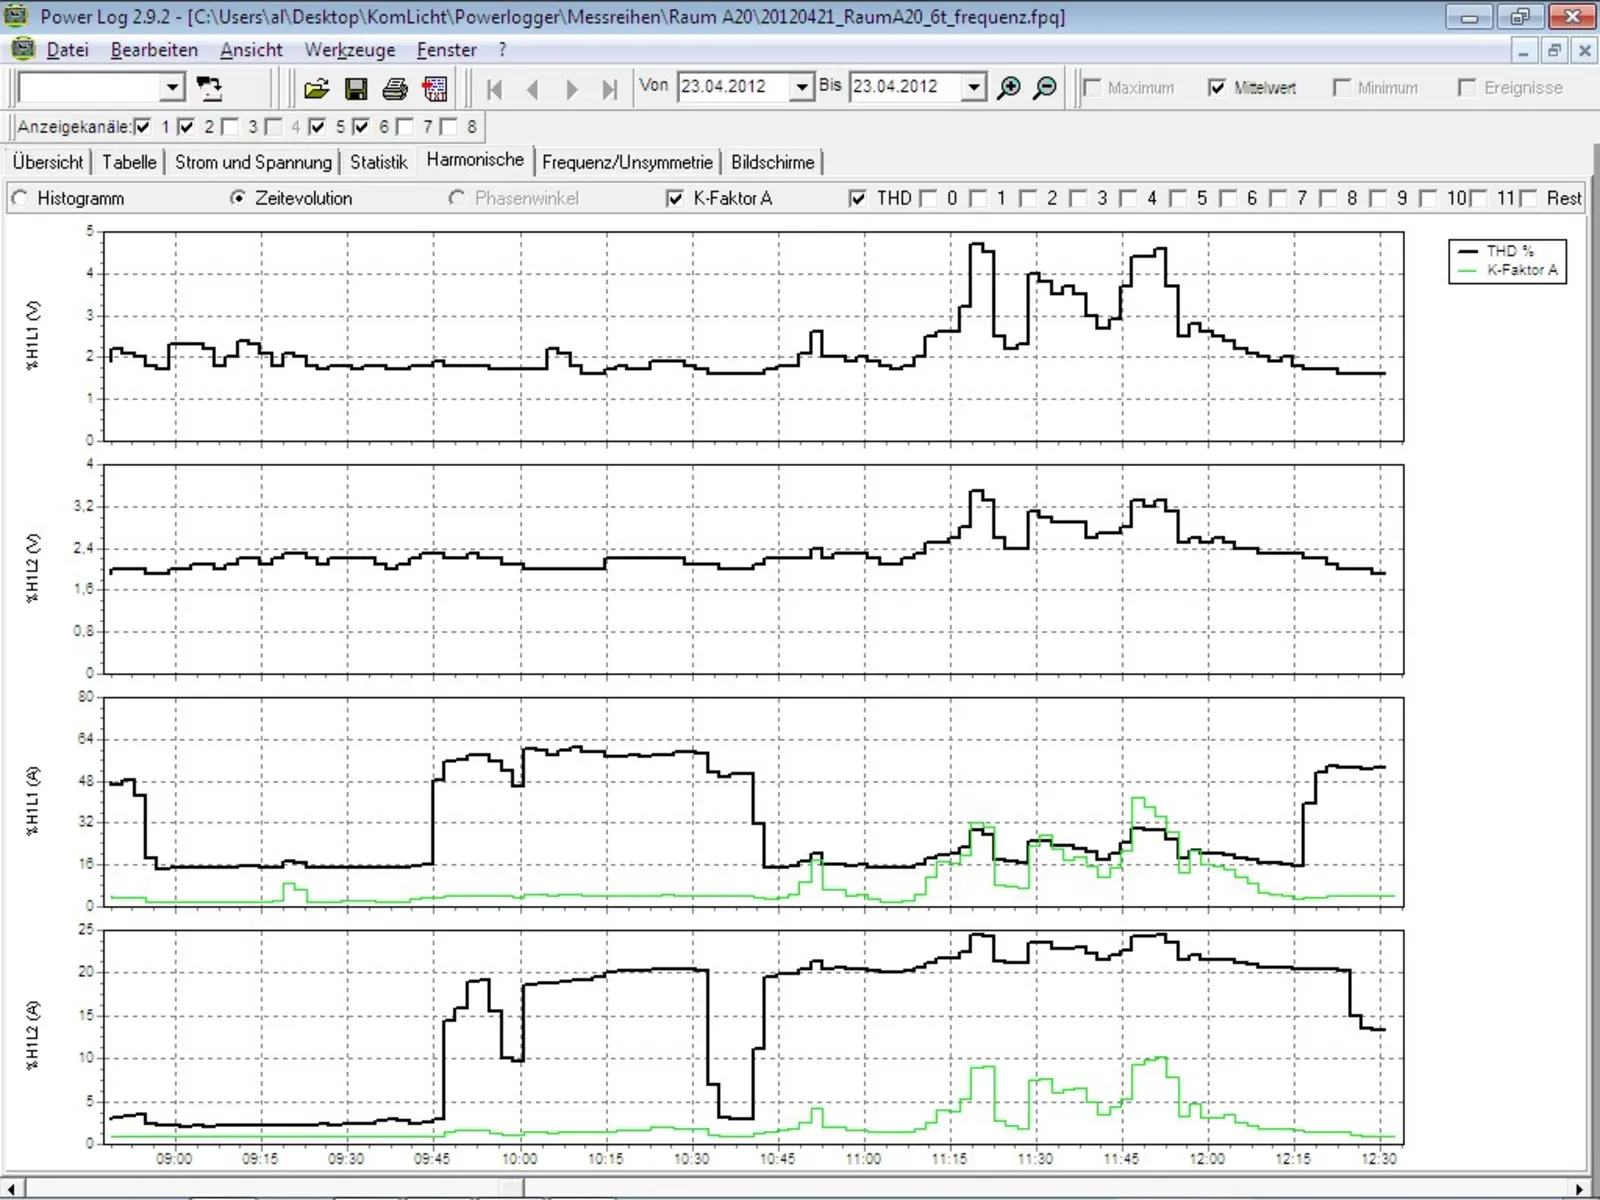Switch to the Statistik tab
The width and height of the screenshot is (1600, 1200).
coord(378,162)
